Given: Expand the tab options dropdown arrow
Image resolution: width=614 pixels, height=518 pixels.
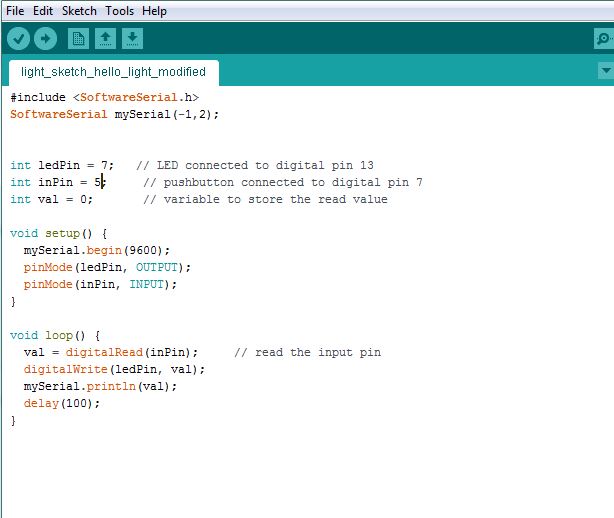Looking at the screenshot, I should tap(606, 71).
